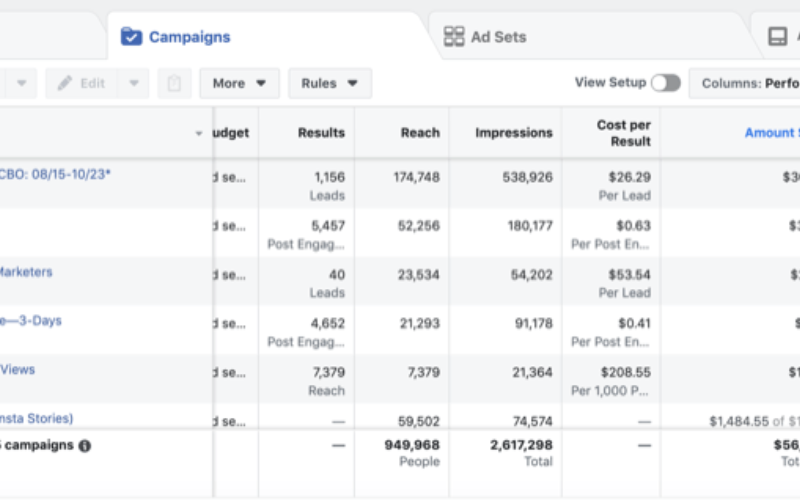Toggle the View Setup switch
Image resolution: width=800 pixels, height=500 pixels.
(x=665, y=83)
